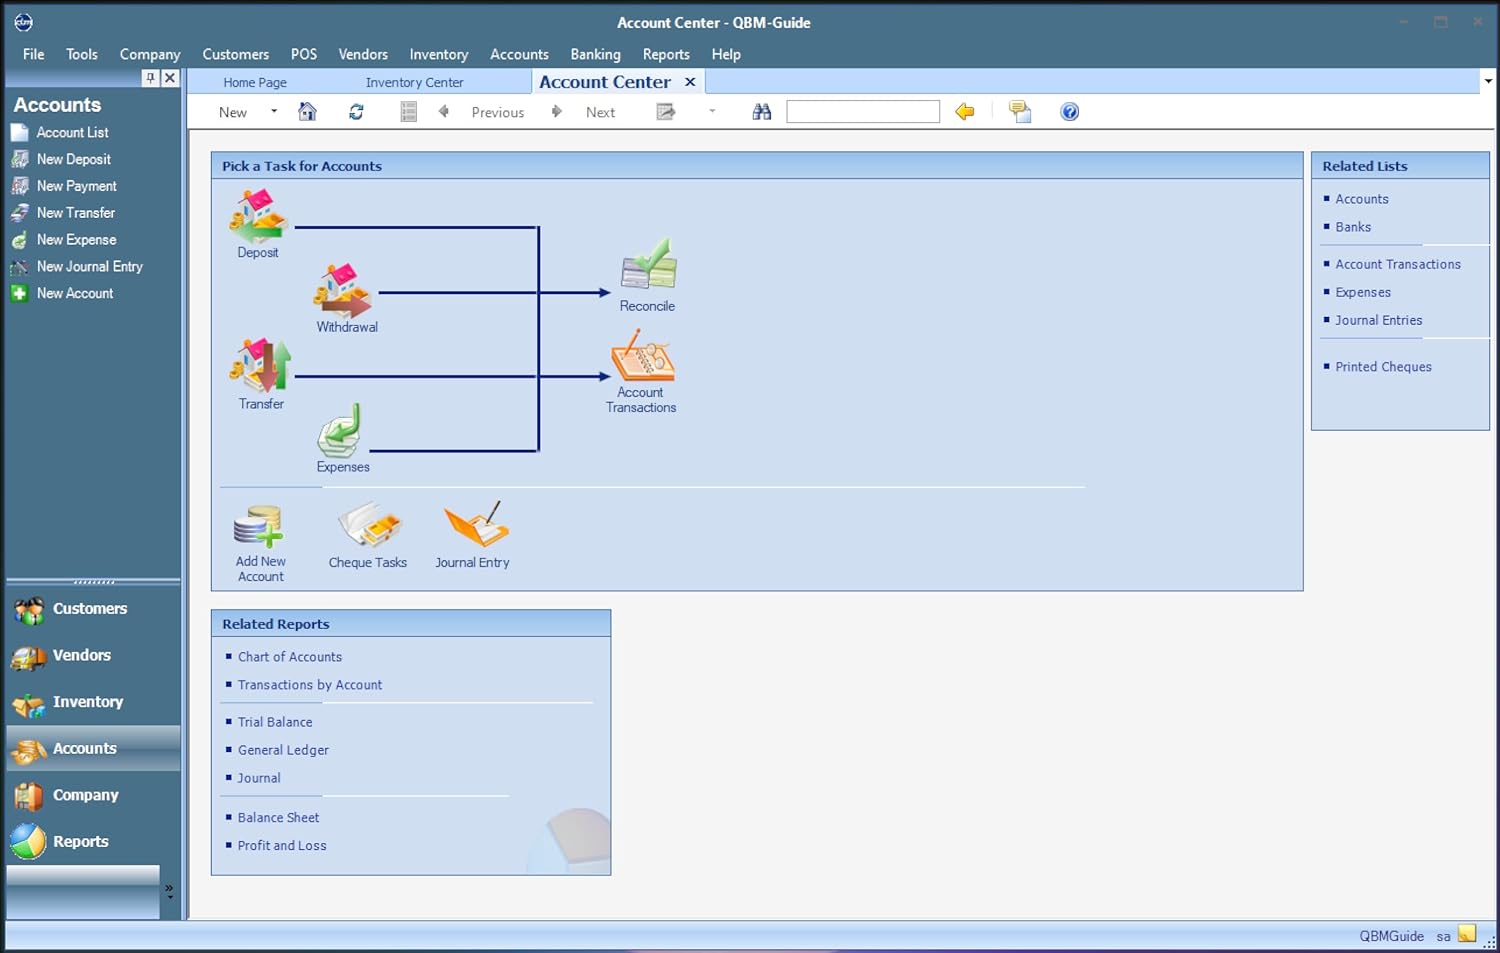This screenshot has height=953, width=1500.
Task: Toggle the sidebar pin button
Action: click(150, 78)
